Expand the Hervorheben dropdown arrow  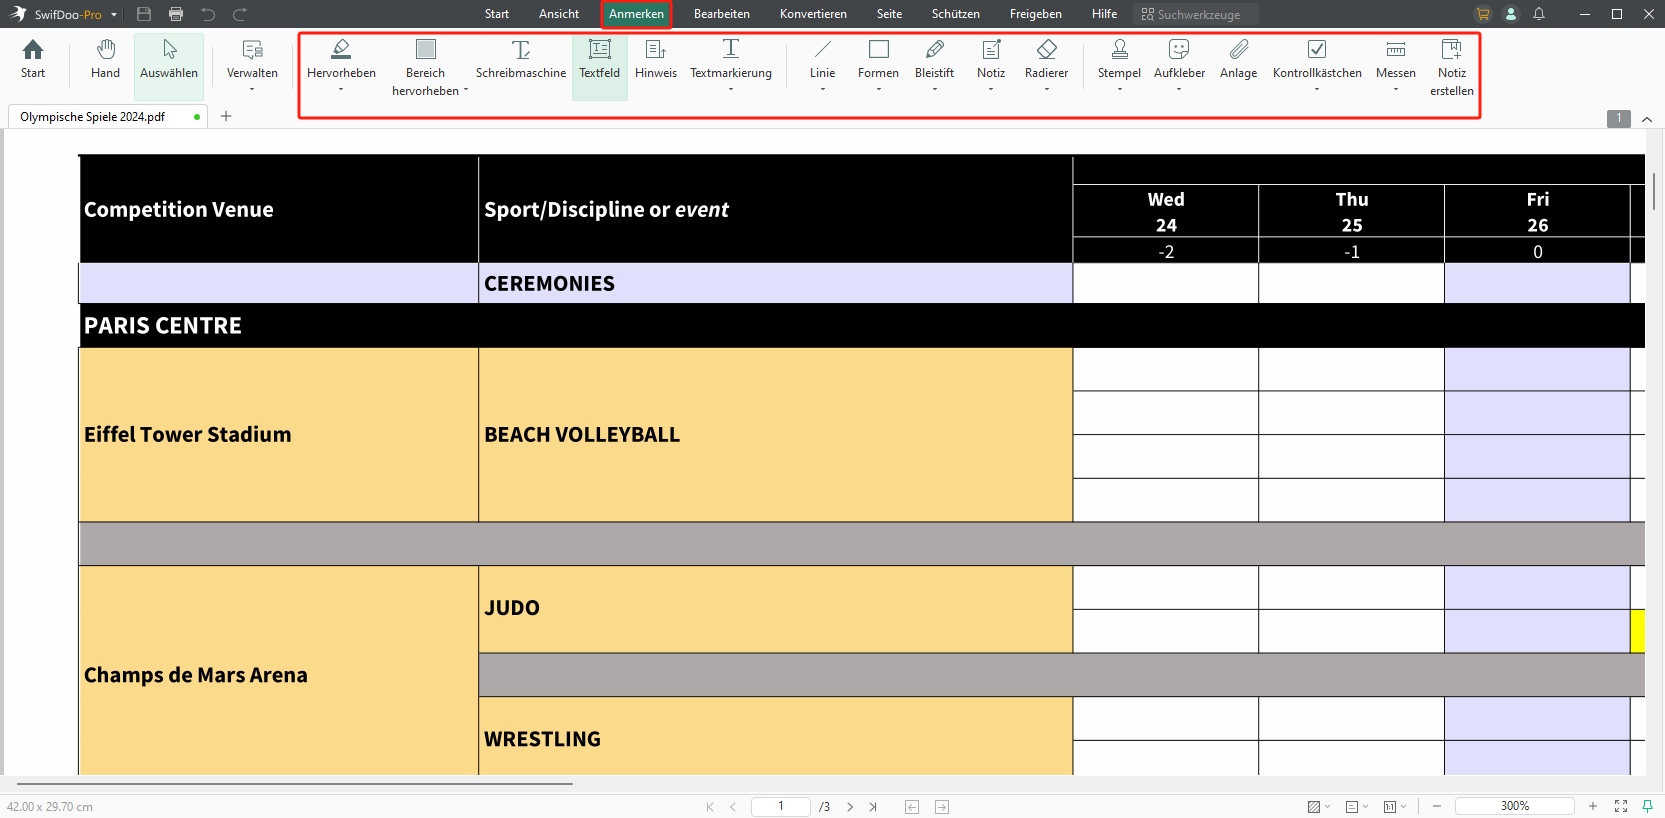pos(341,90)
